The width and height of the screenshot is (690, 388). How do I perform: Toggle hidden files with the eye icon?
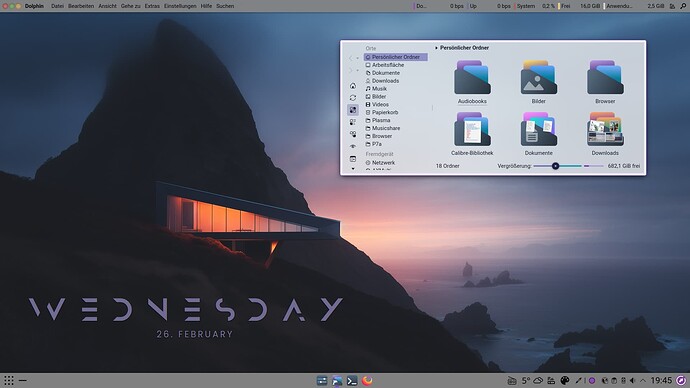[353, 146]
